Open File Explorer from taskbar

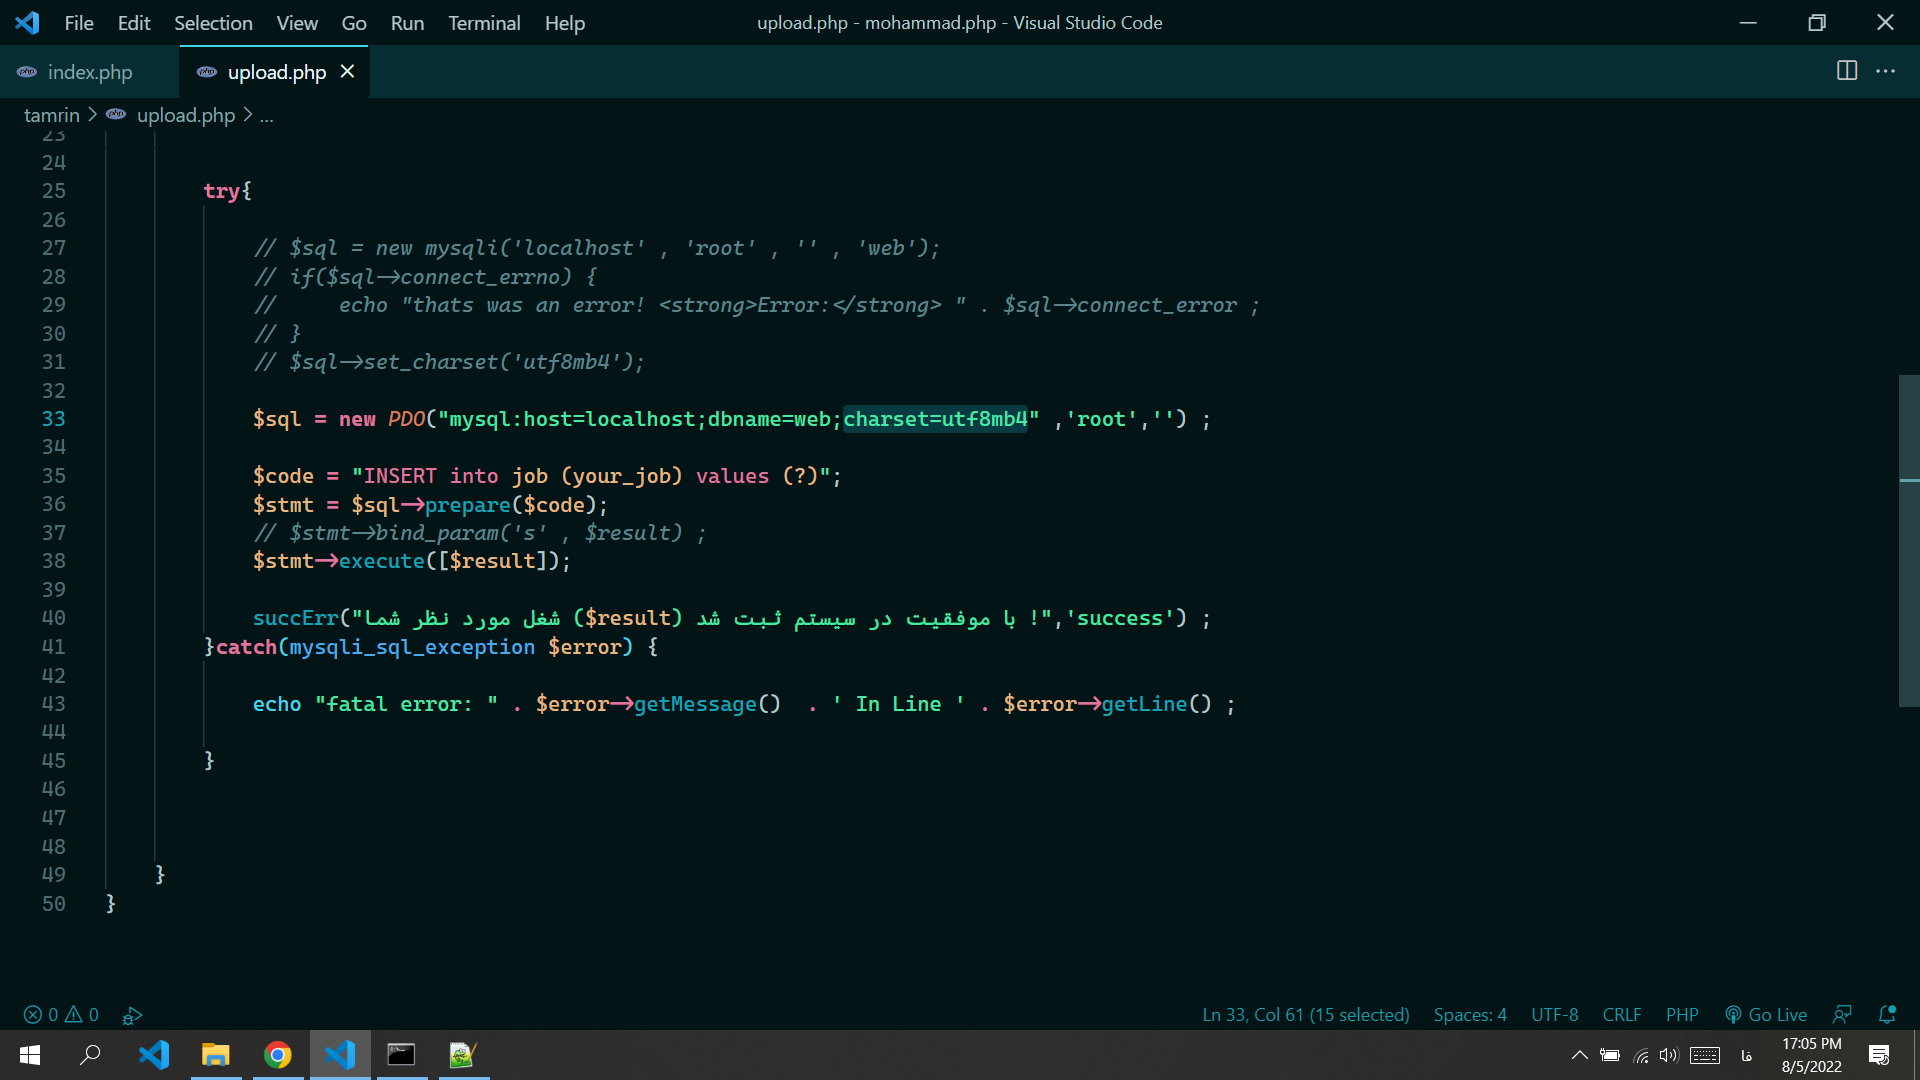pyautogui.click(x=216, y=1055)
